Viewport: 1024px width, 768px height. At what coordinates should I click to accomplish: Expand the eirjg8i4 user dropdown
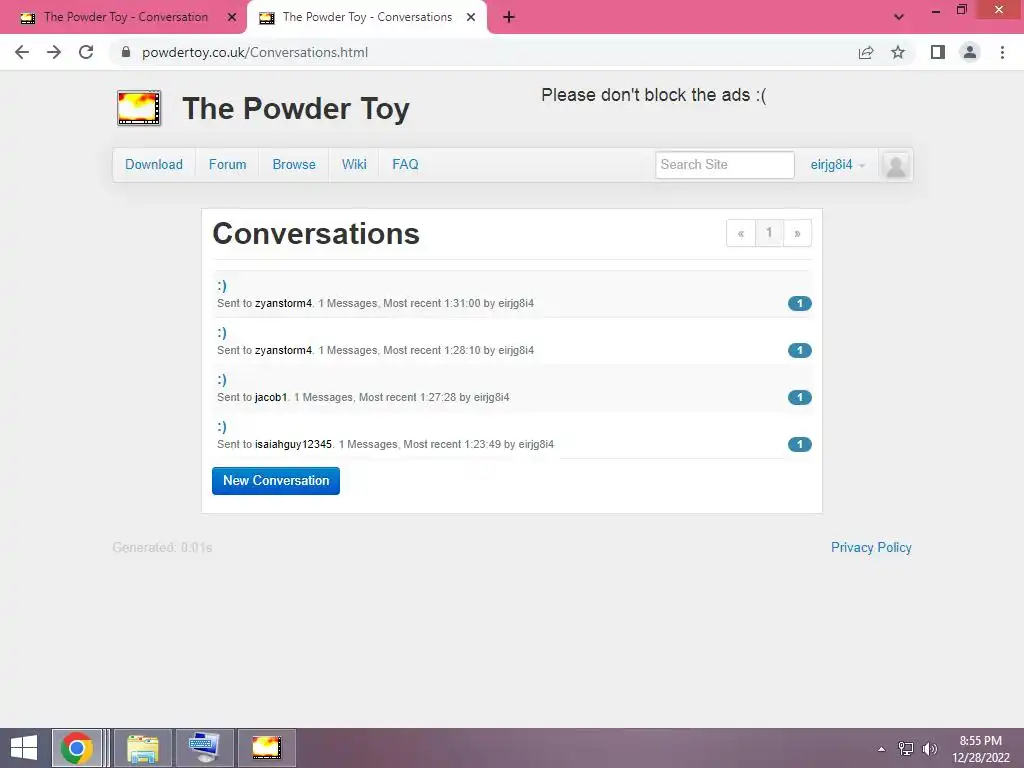(837, 165)
